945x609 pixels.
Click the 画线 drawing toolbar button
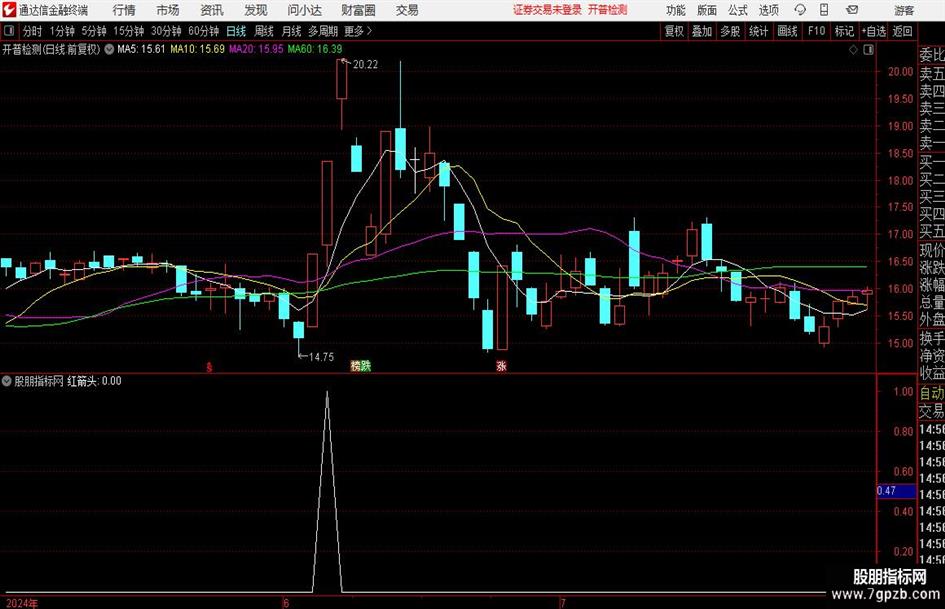787,31
